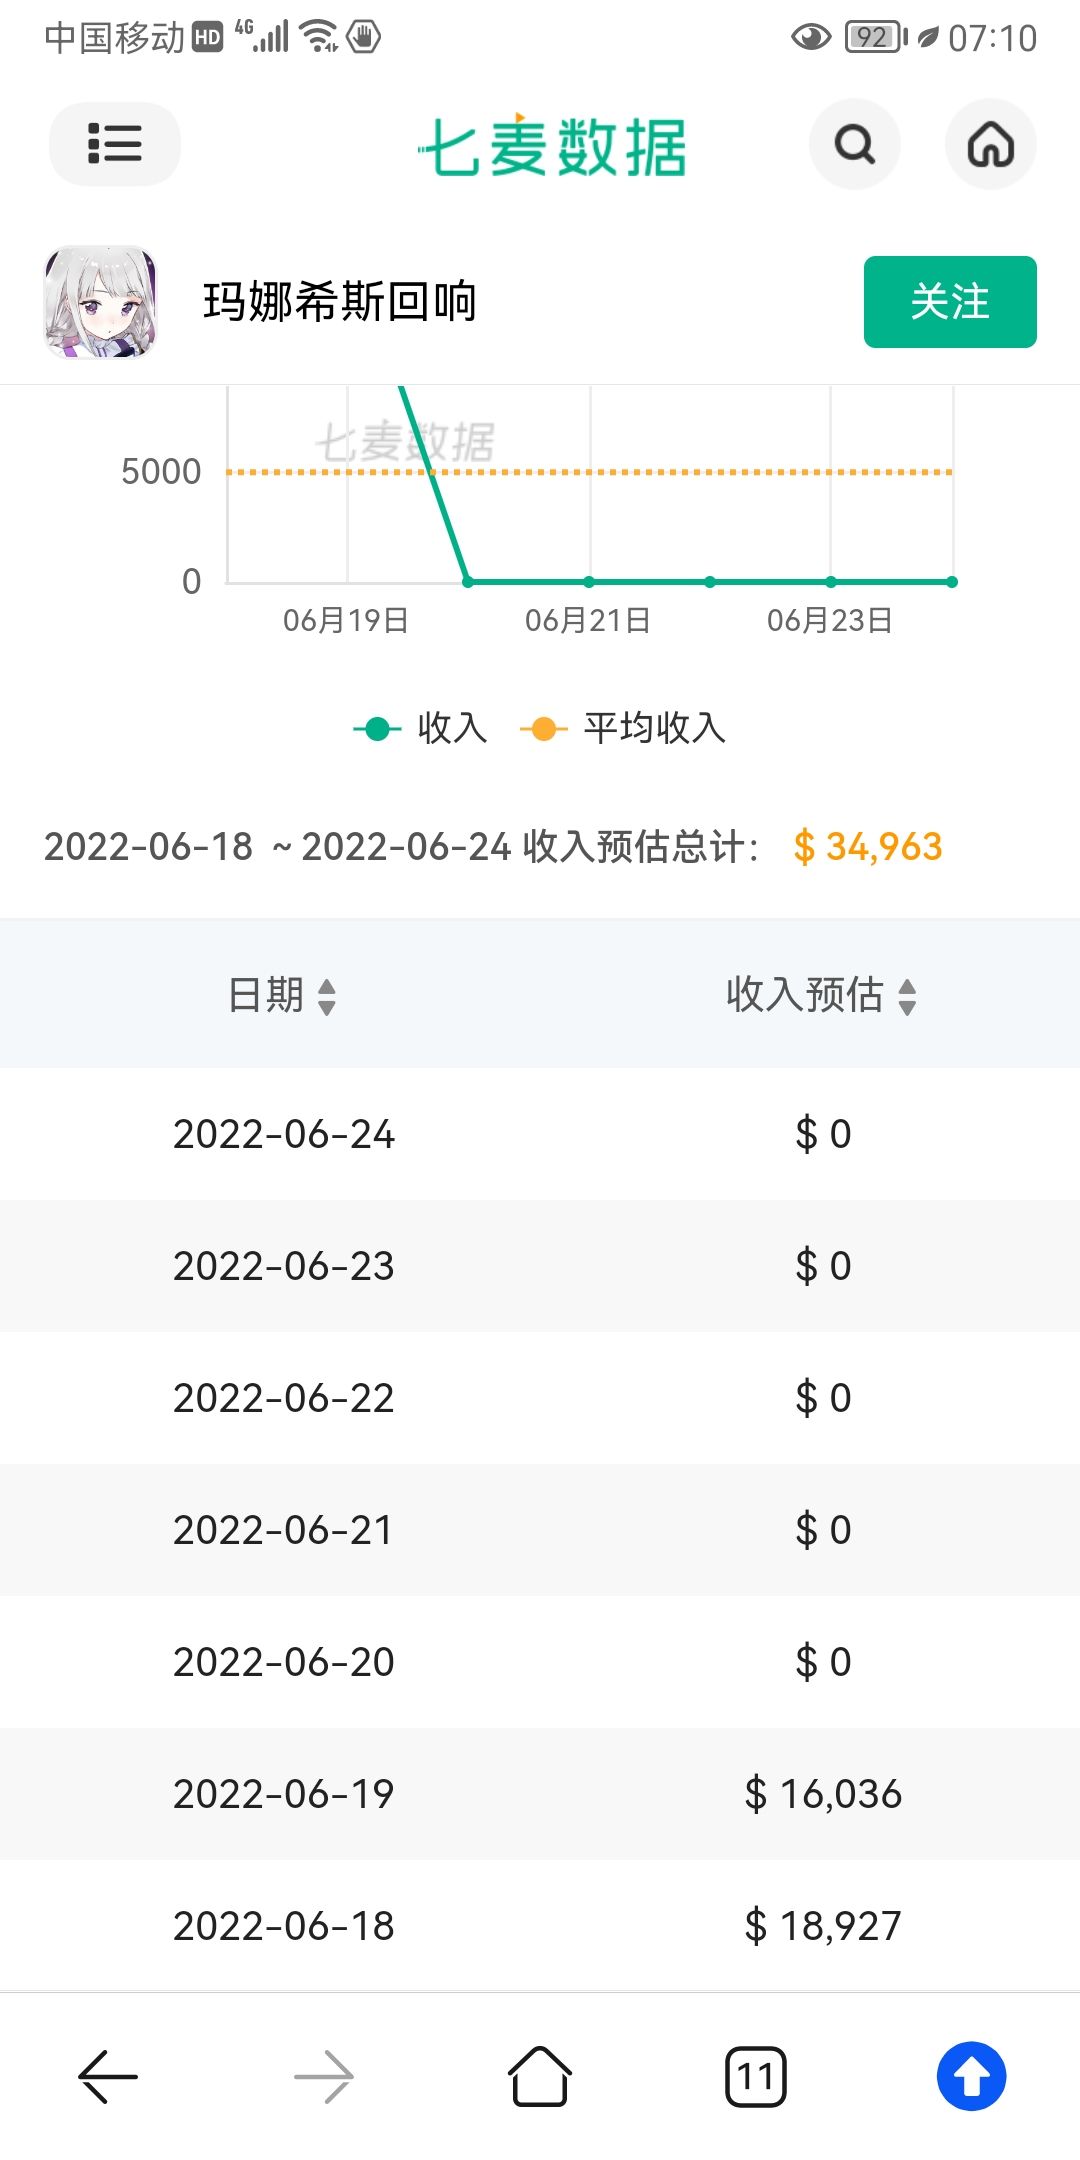Screen dimensions: 1080x2160
Task: Tap blue scroll-to-top arrow button
Action: (971, 2077)
